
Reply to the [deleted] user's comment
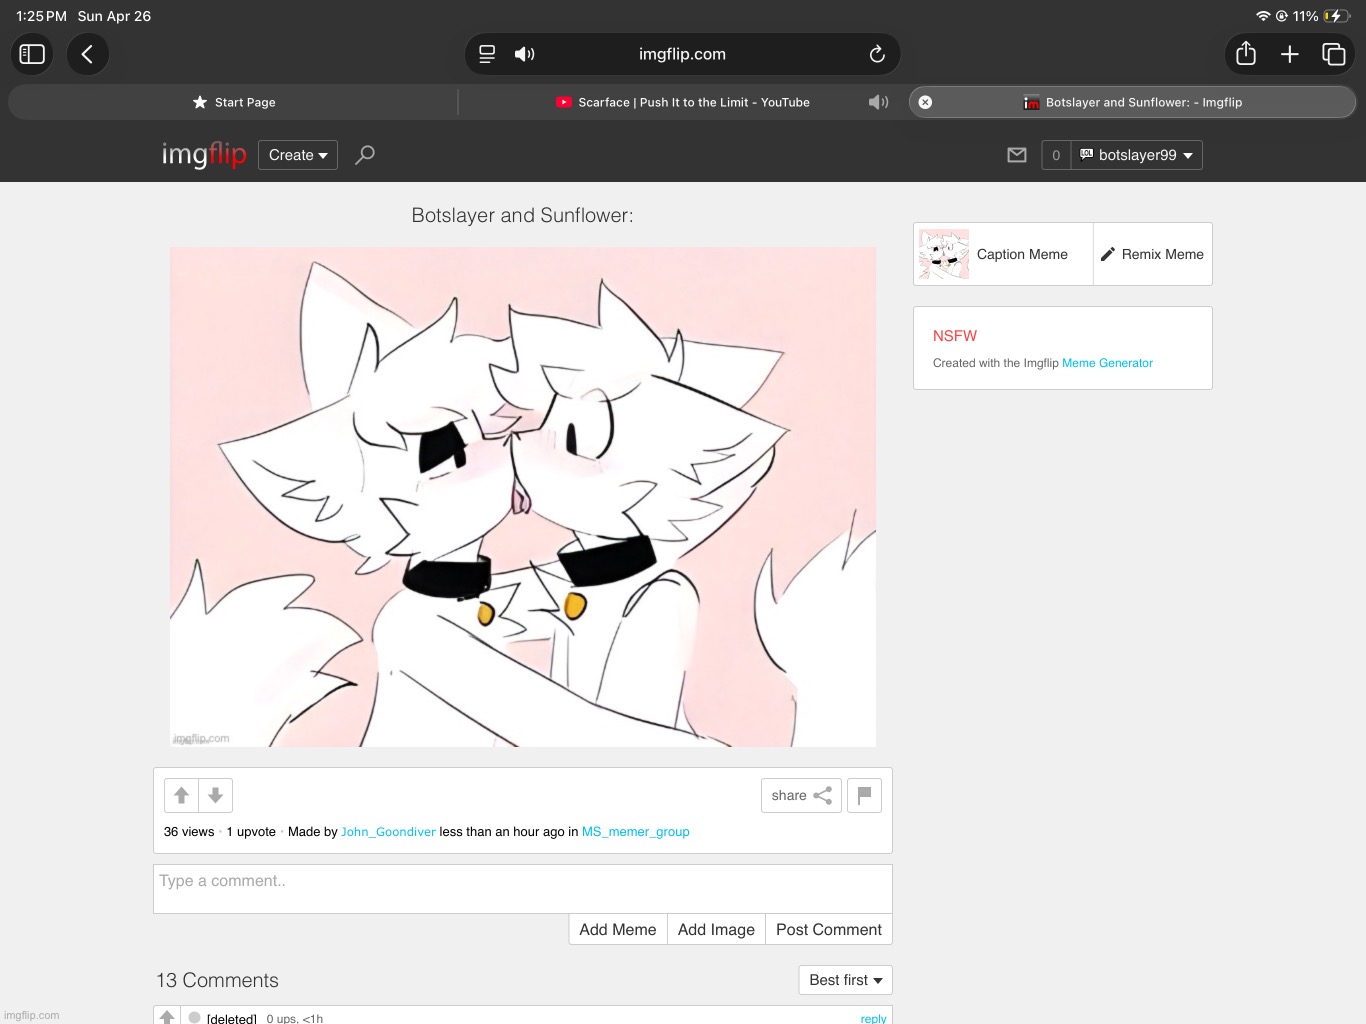tap(873, 1018)
